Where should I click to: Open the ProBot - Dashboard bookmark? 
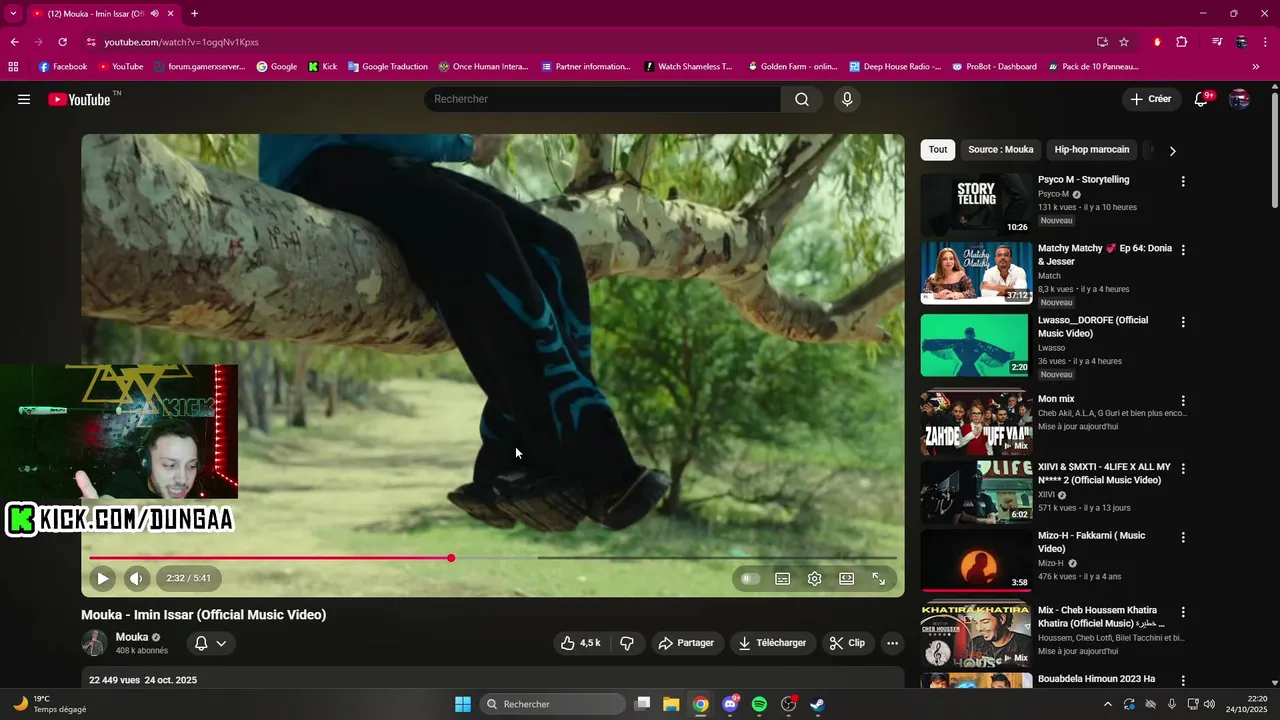[994, 67]
